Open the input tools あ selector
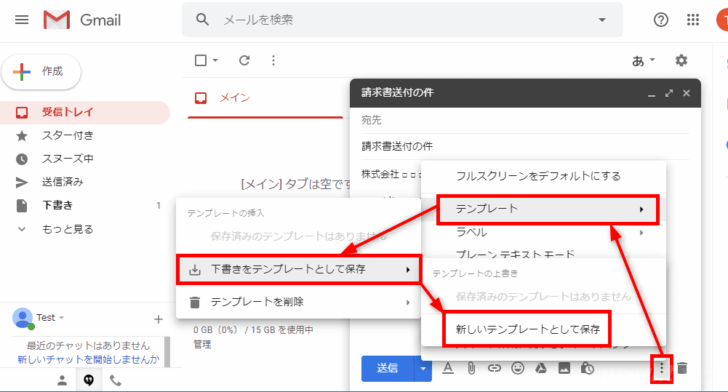Screen dimensions: 728x392 tap(643, 60)
